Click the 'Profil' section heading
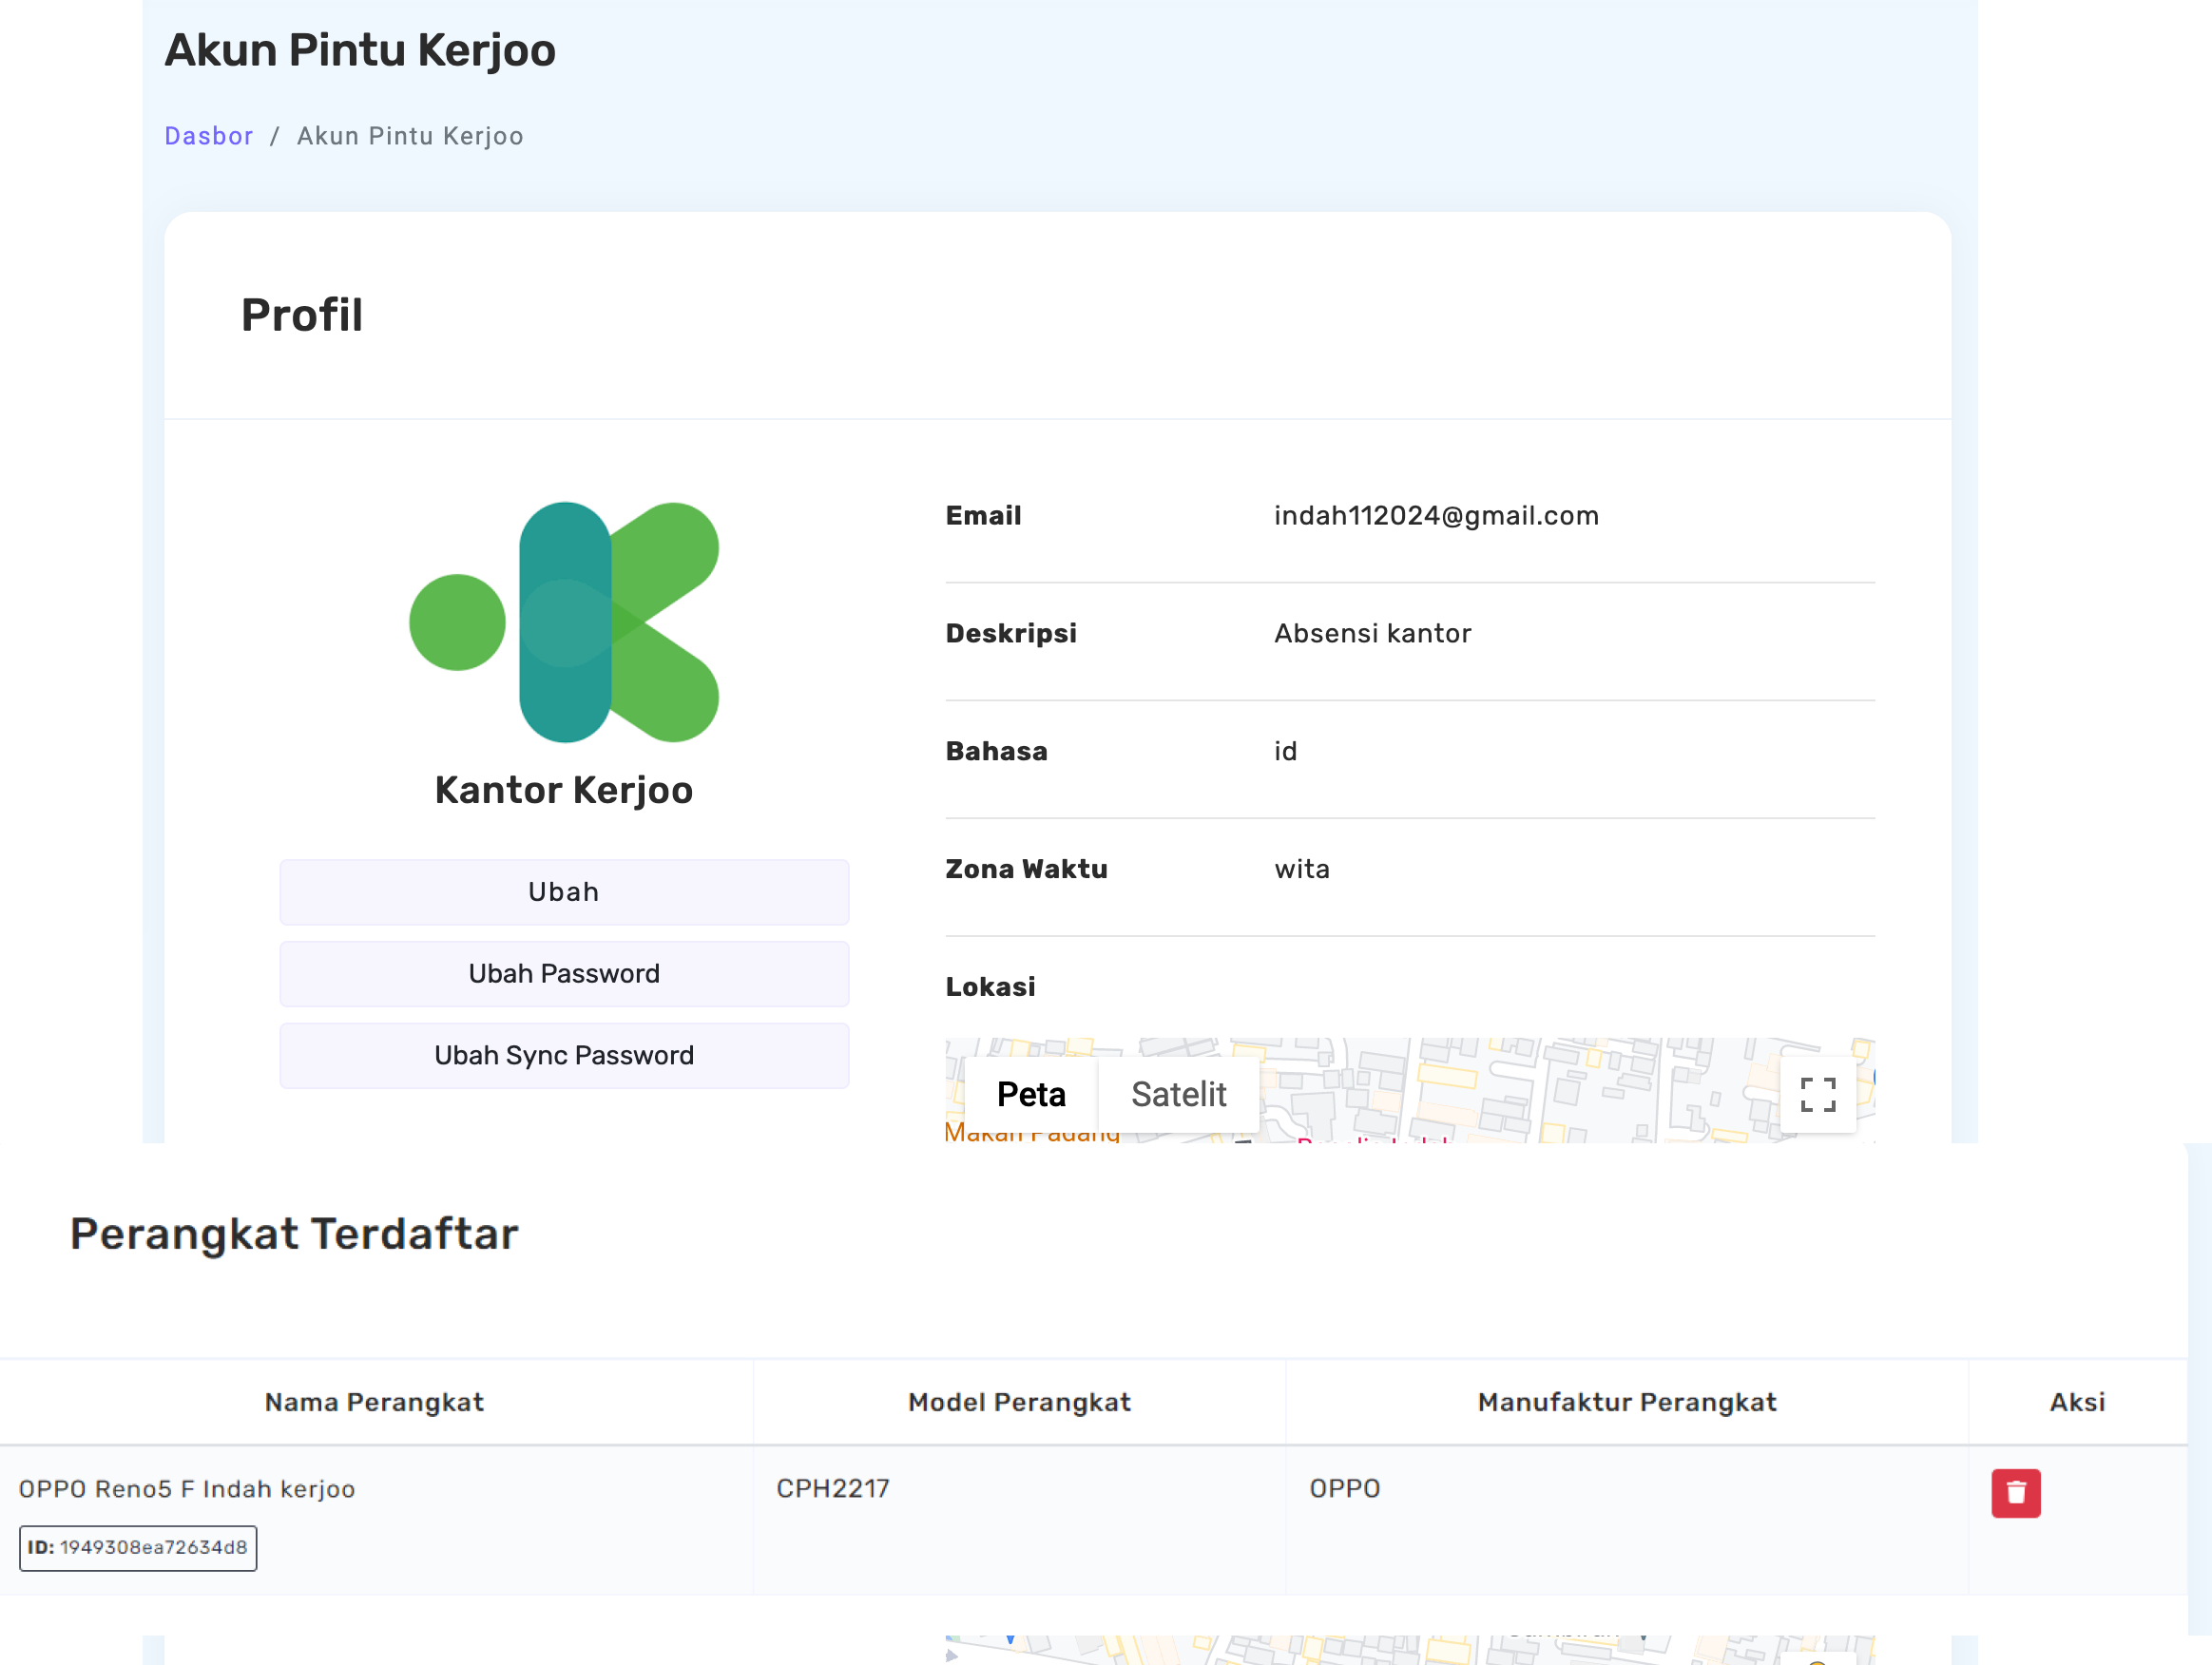The width and height of the screenshot is (2212, 1665). click(x=302, y=315)
